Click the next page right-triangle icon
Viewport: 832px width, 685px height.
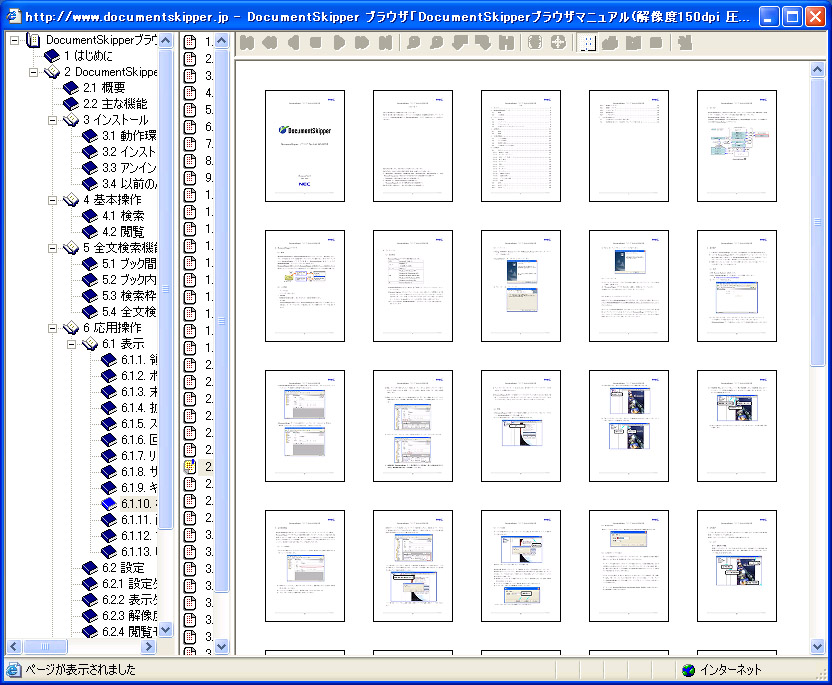[x=339, y=42]
